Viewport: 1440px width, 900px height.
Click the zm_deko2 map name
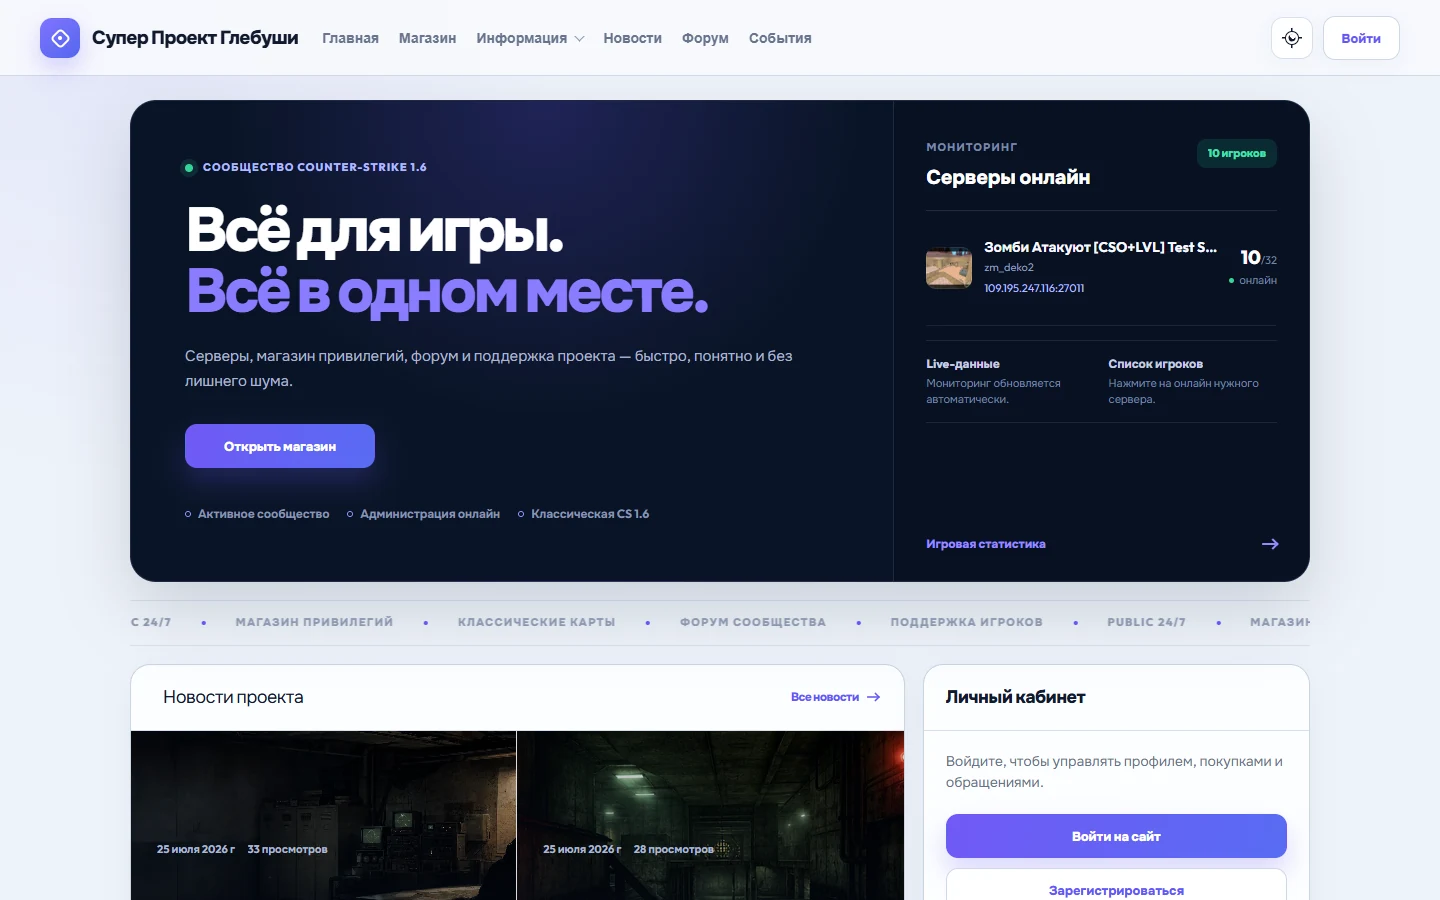pyautogui.click(x=1009, y=268)
